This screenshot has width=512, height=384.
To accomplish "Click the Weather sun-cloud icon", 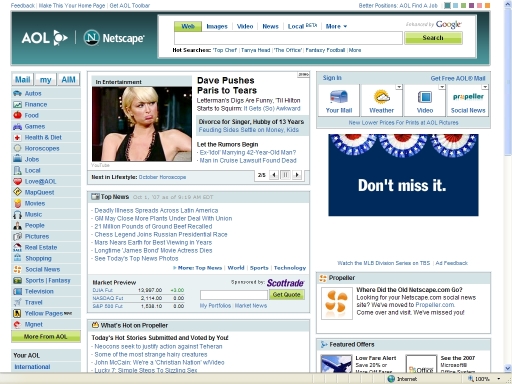I will (382, 97).
